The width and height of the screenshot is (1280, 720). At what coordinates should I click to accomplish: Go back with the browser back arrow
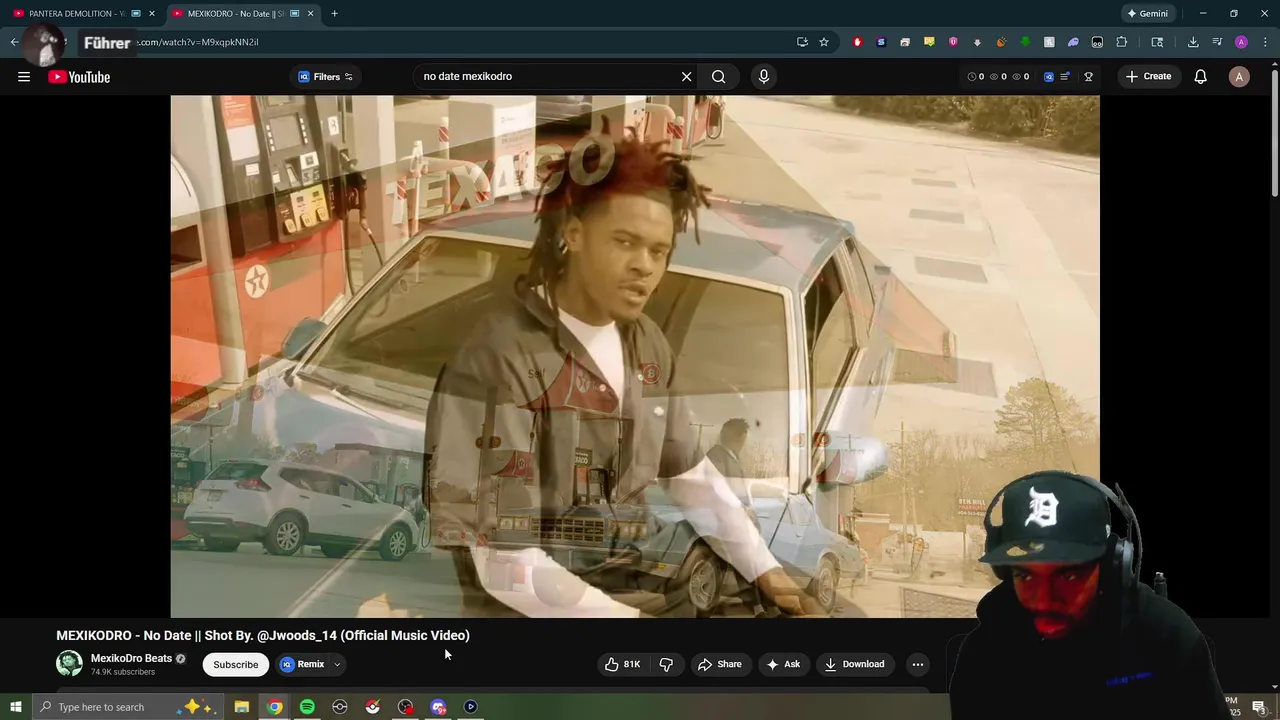(14, 42)
